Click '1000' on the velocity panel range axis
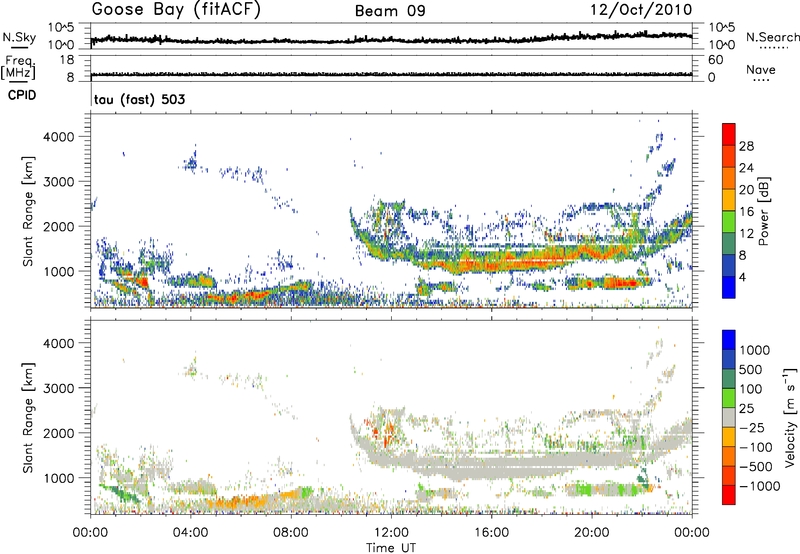800x554 pixels. 58,478
